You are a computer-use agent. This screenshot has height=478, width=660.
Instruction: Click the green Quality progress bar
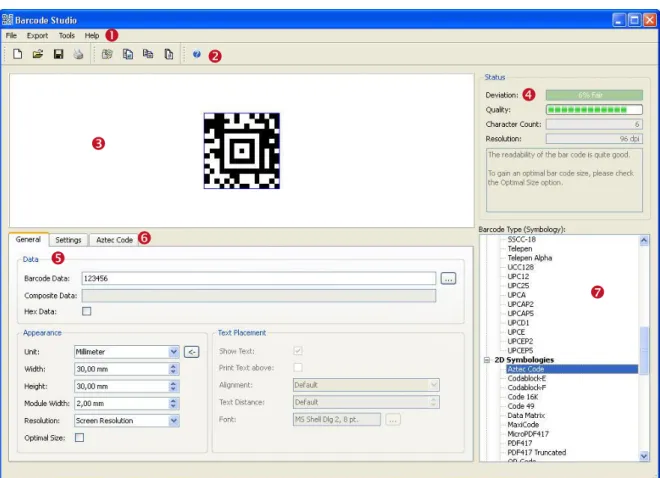(594, 110)
